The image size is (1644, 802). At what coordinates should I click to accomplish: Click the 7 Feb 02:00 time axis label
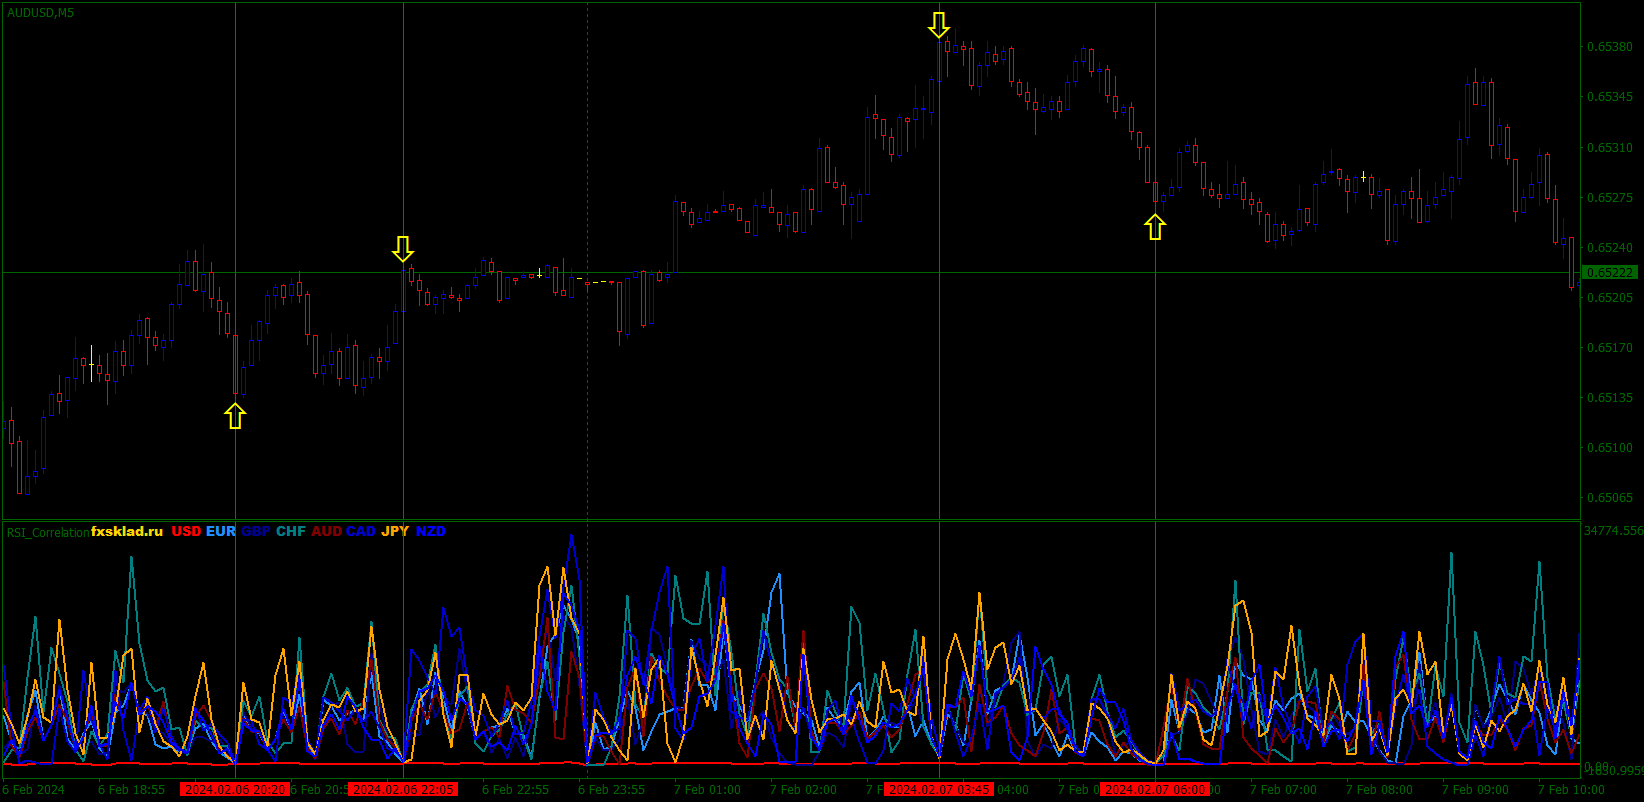(x=804, y=790)
